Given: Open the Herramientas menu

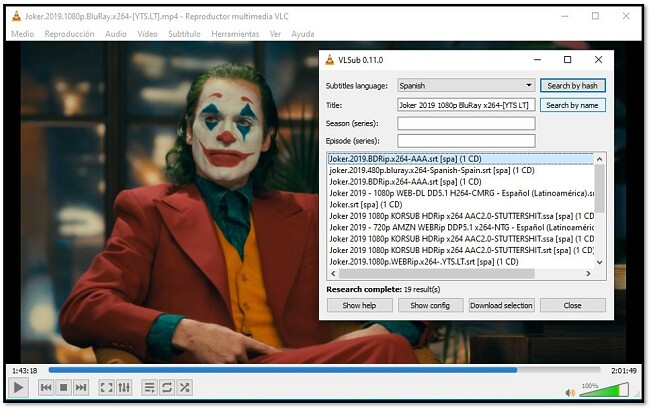Looking at the screenshot, I should (x=235, y=34).
